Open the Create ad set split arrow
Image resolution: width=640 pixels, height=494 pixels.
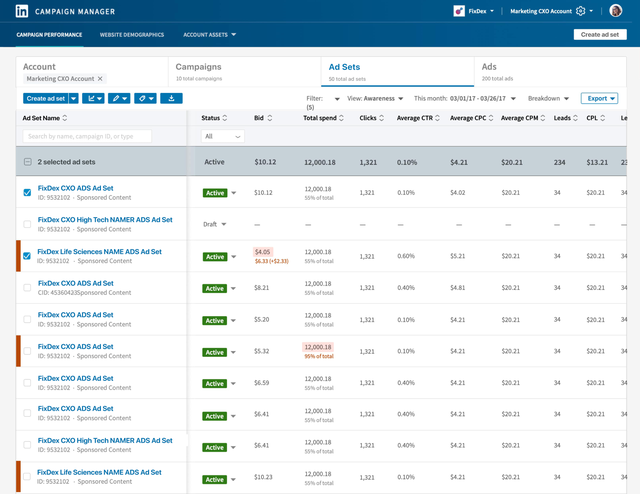point(73,98)
